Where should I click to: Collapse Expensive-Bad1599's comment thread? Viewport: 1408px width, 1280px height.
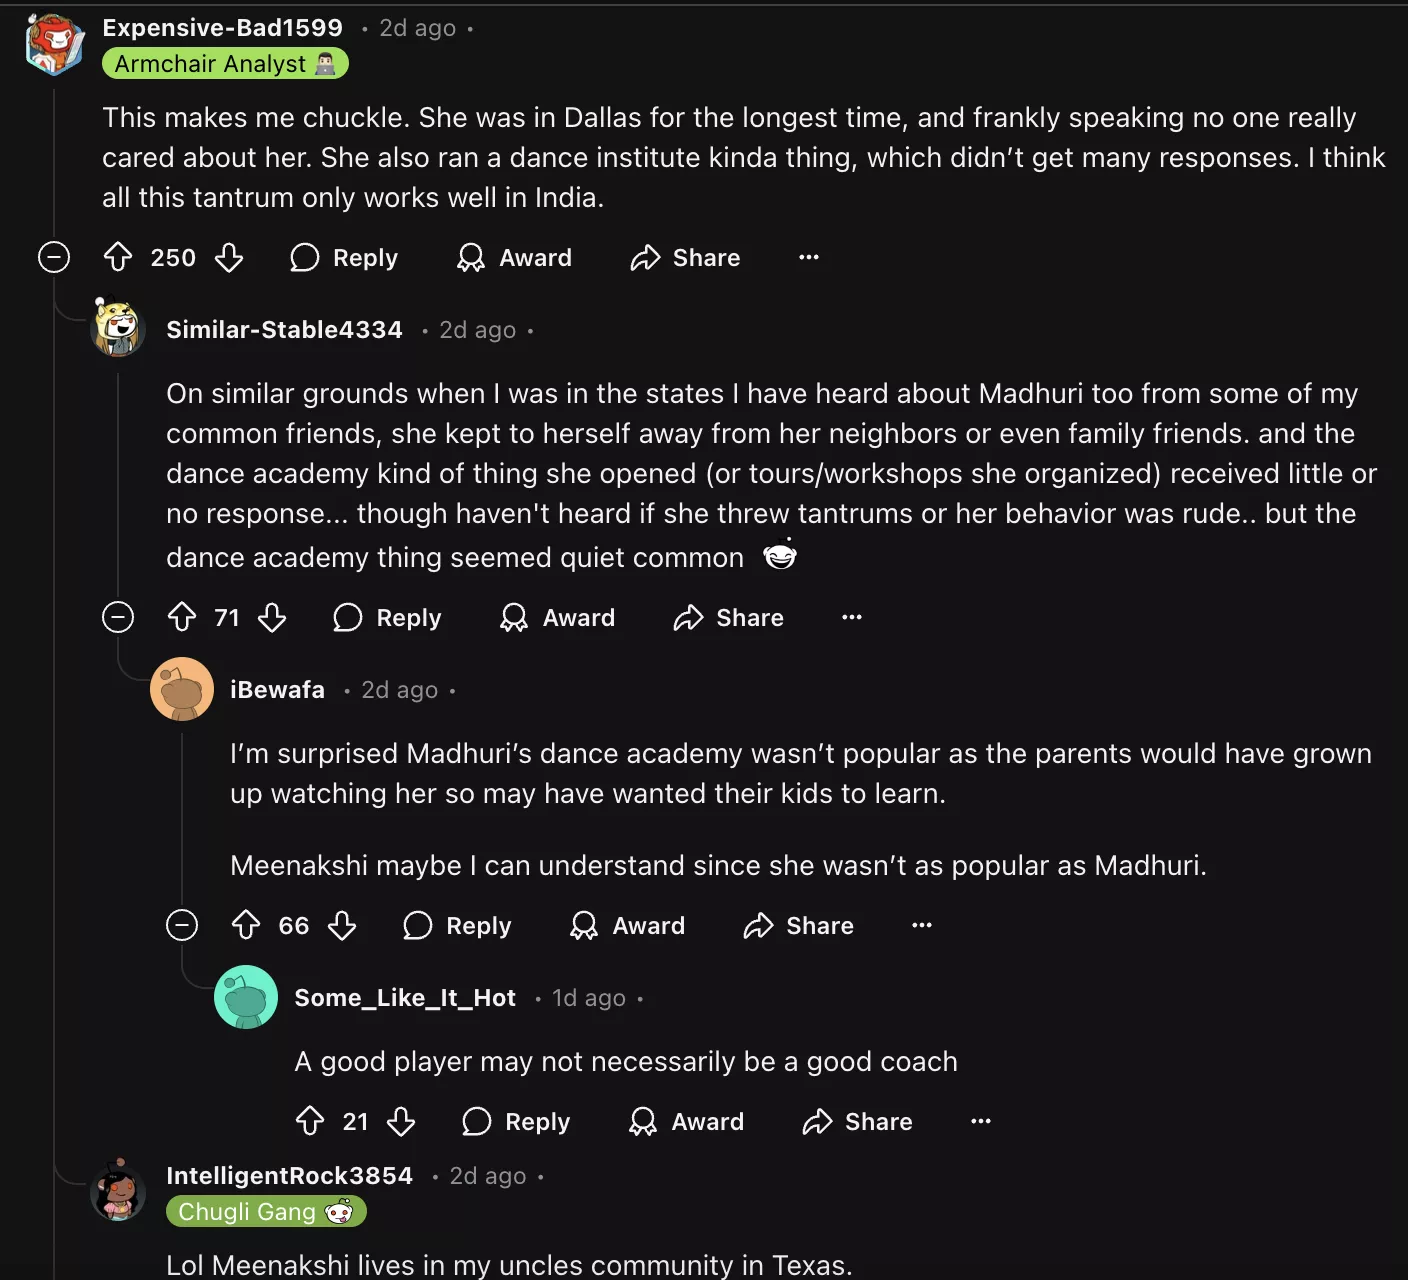pyautogui.click(x=54, y=258)
